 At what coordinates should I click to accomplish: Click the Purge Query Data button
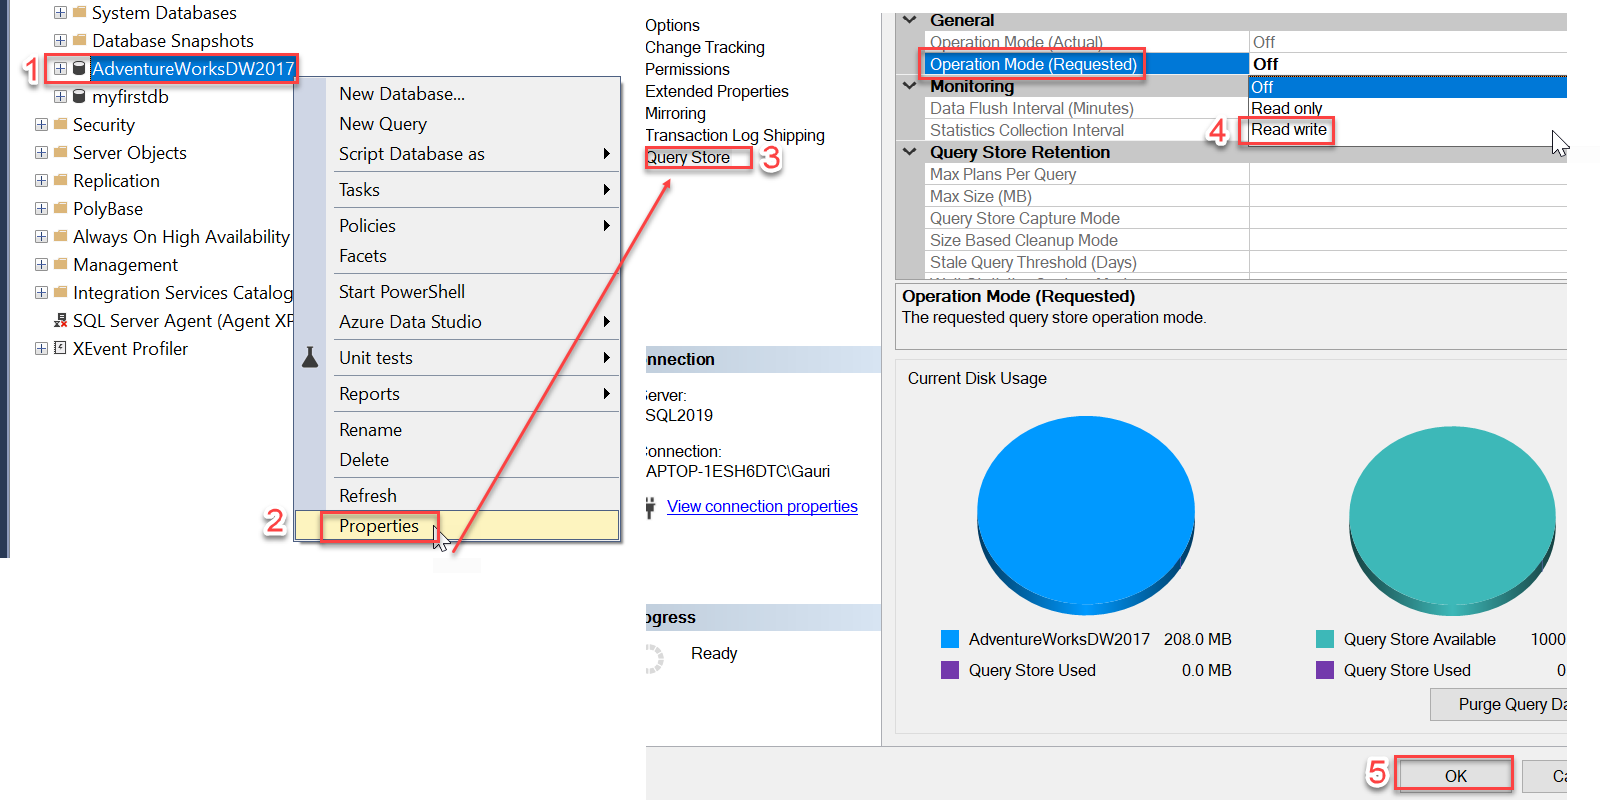(x=1499, y=705)
